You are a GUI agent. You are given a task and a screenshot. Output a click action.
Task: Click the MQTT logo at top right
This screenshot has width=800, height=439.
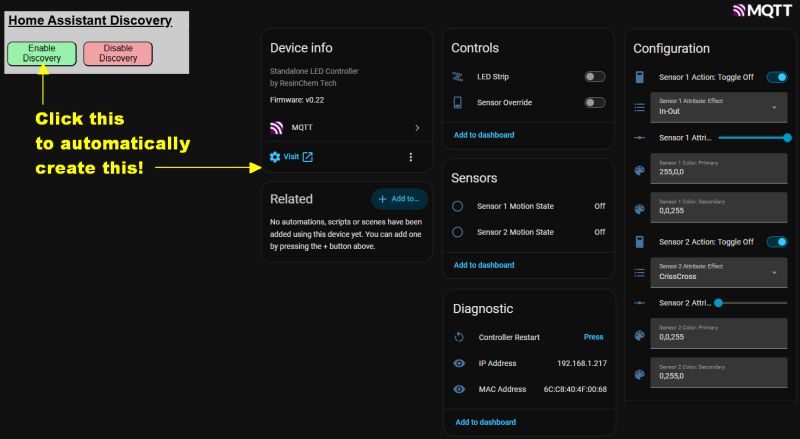coord(762,10)
